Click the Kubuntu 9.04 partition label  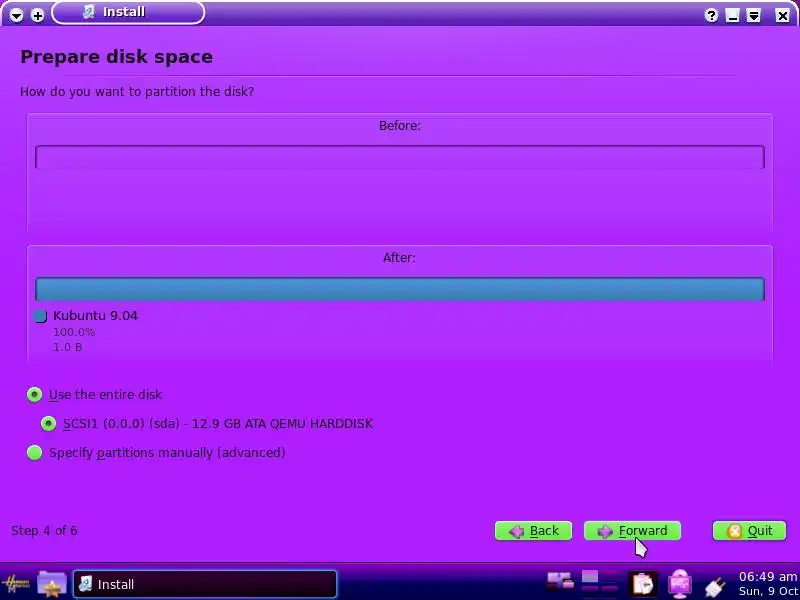[x=95, y=315]
